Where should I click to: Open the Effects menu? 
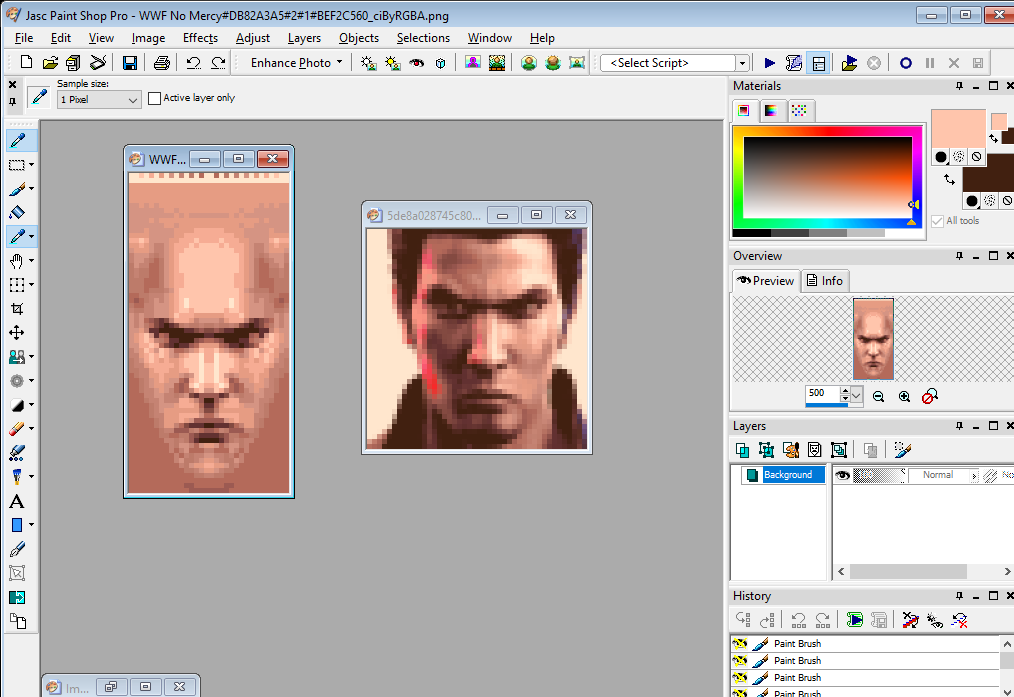pyautogui.click(x=200, y=38)
